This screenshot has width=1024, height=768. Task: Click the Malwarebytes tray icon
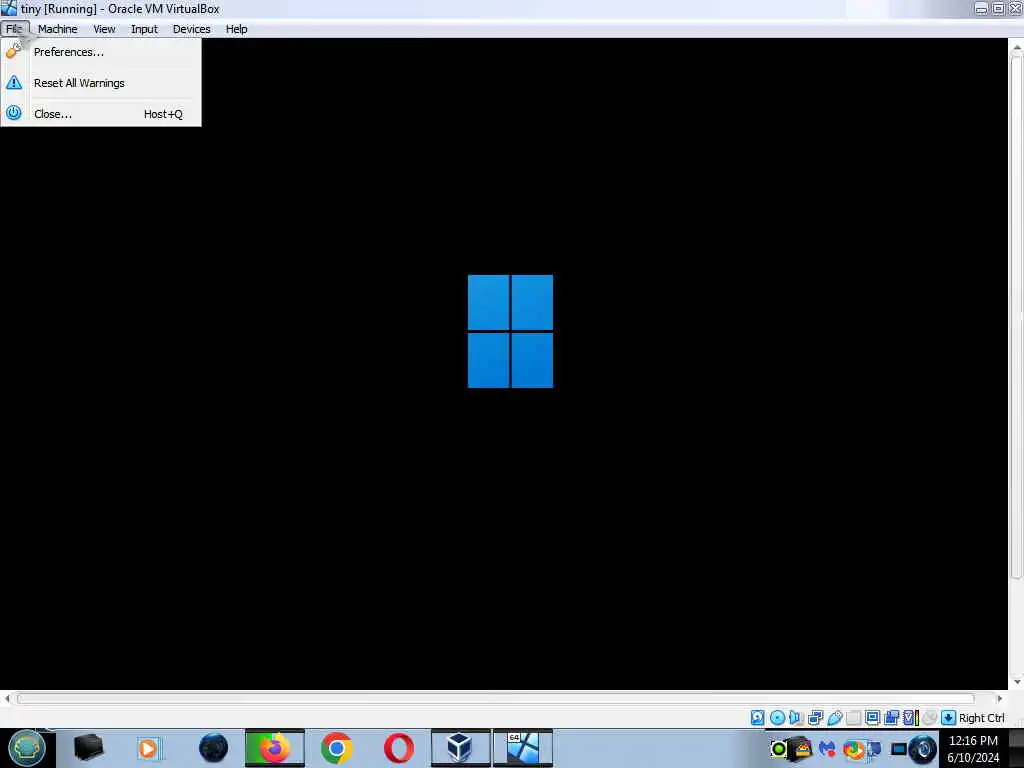pos(827,749)
